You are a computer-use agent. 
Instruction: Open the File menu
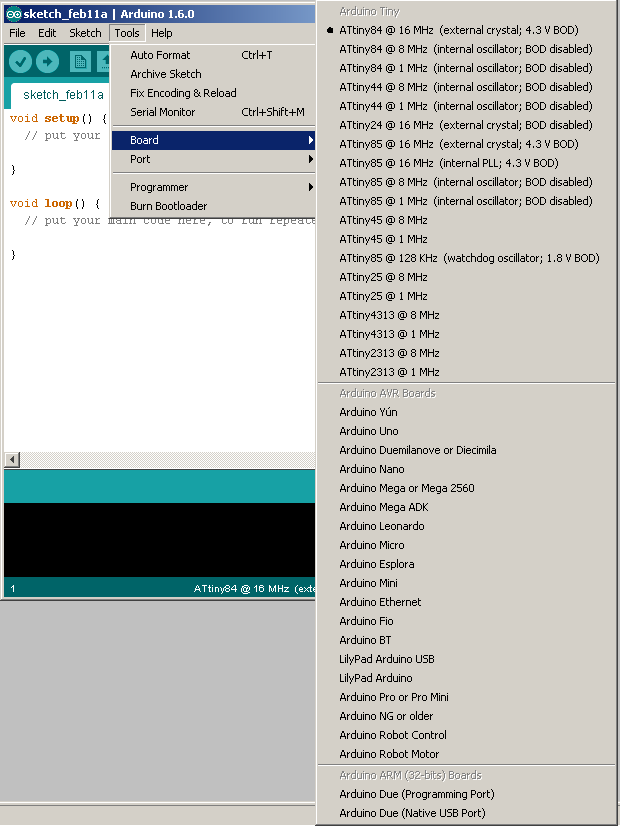(x=17, y=33)
